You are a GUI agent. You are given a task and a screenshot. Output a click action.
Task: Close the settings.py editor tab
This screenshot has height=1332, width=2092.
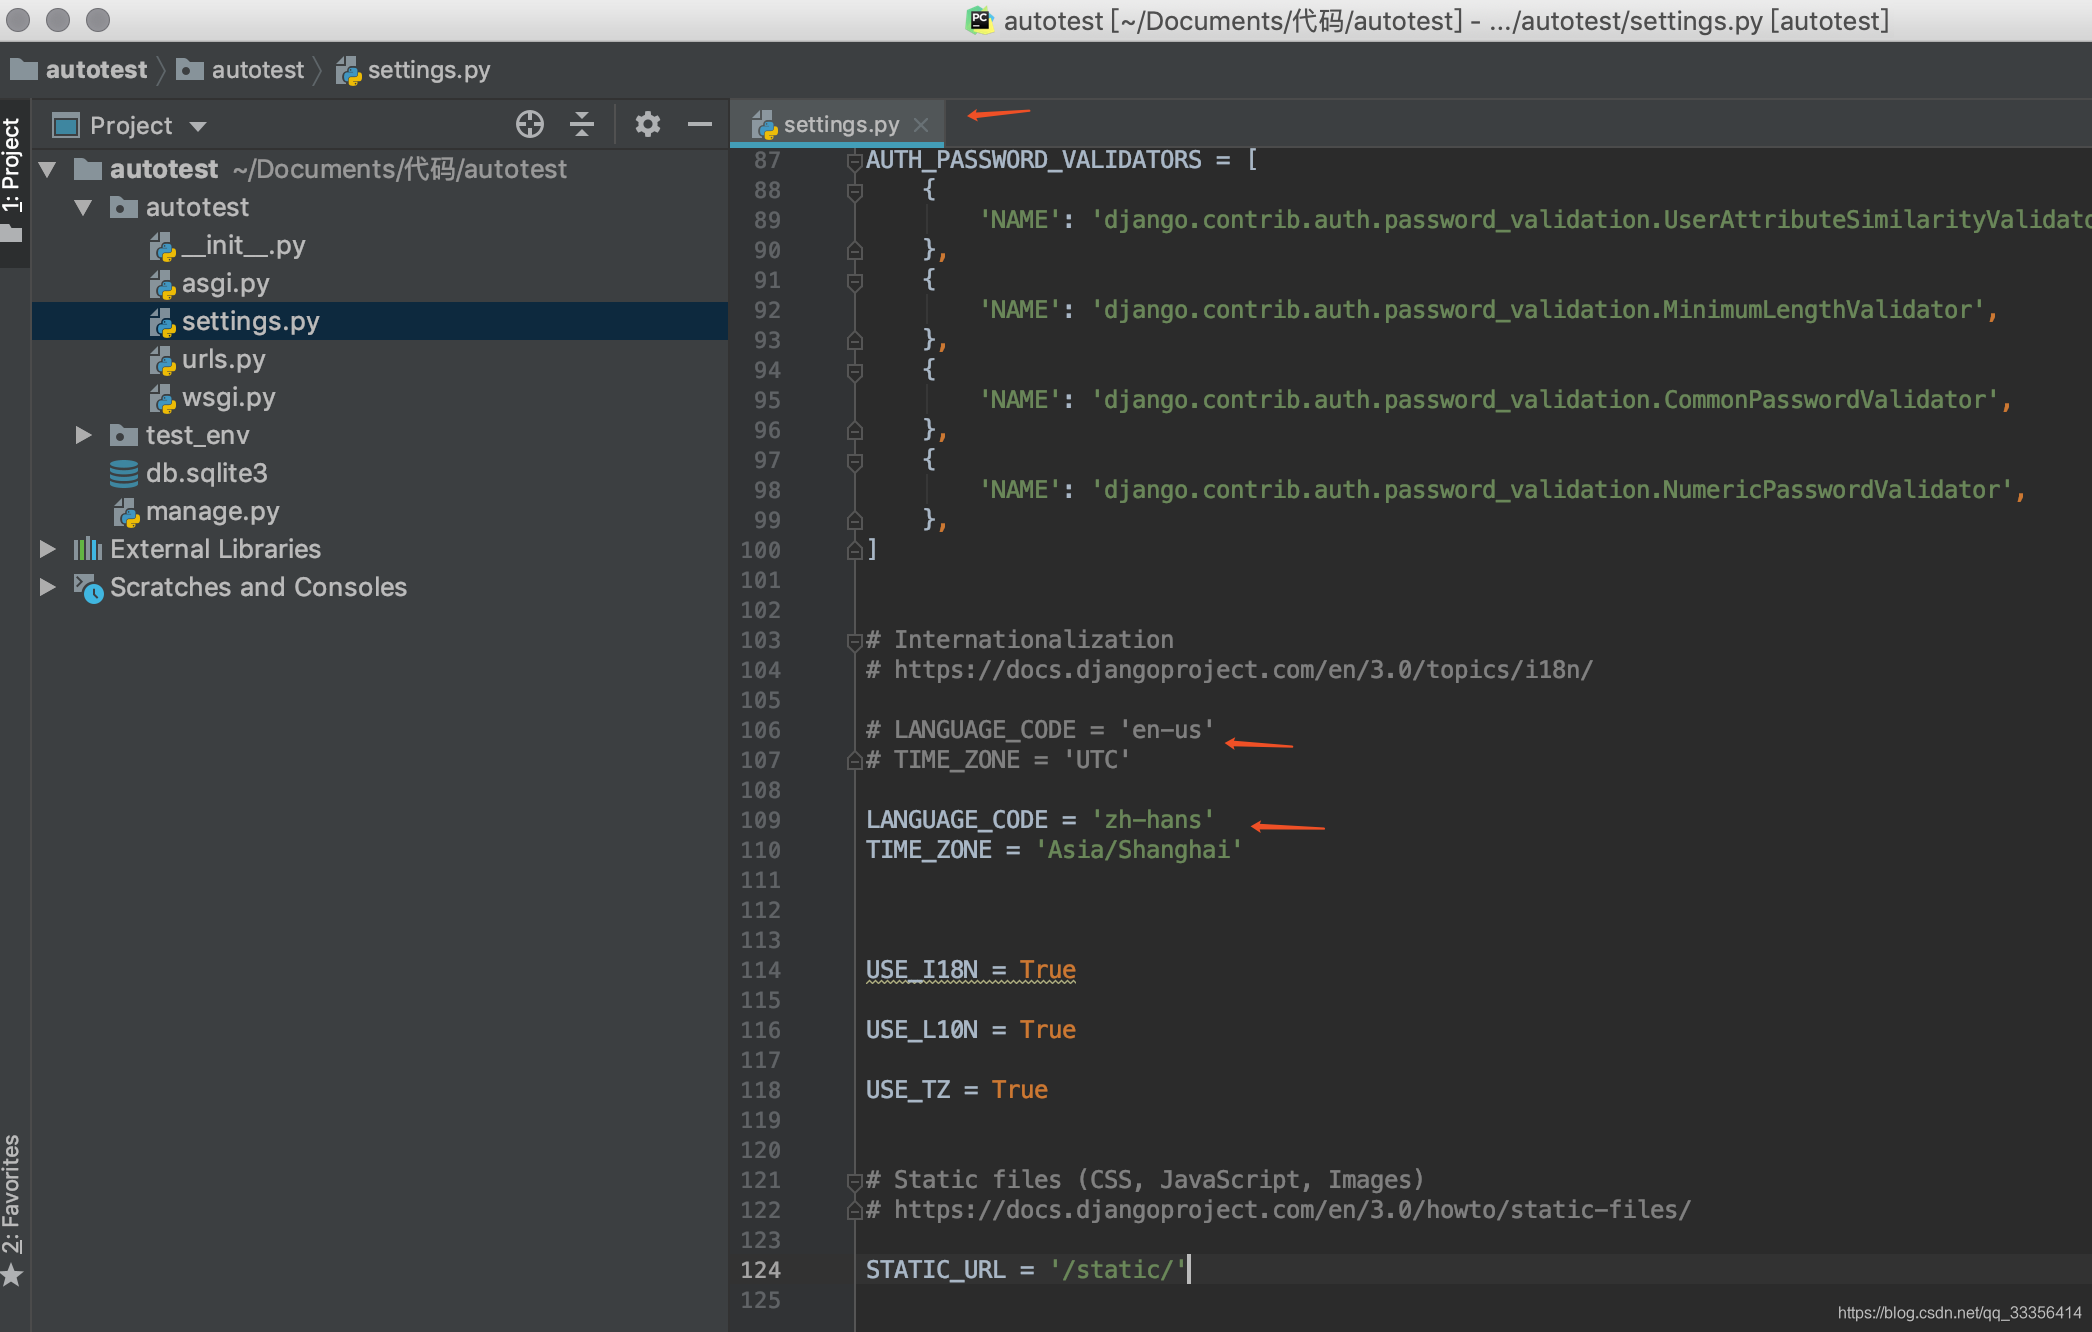tap(921, 125)
